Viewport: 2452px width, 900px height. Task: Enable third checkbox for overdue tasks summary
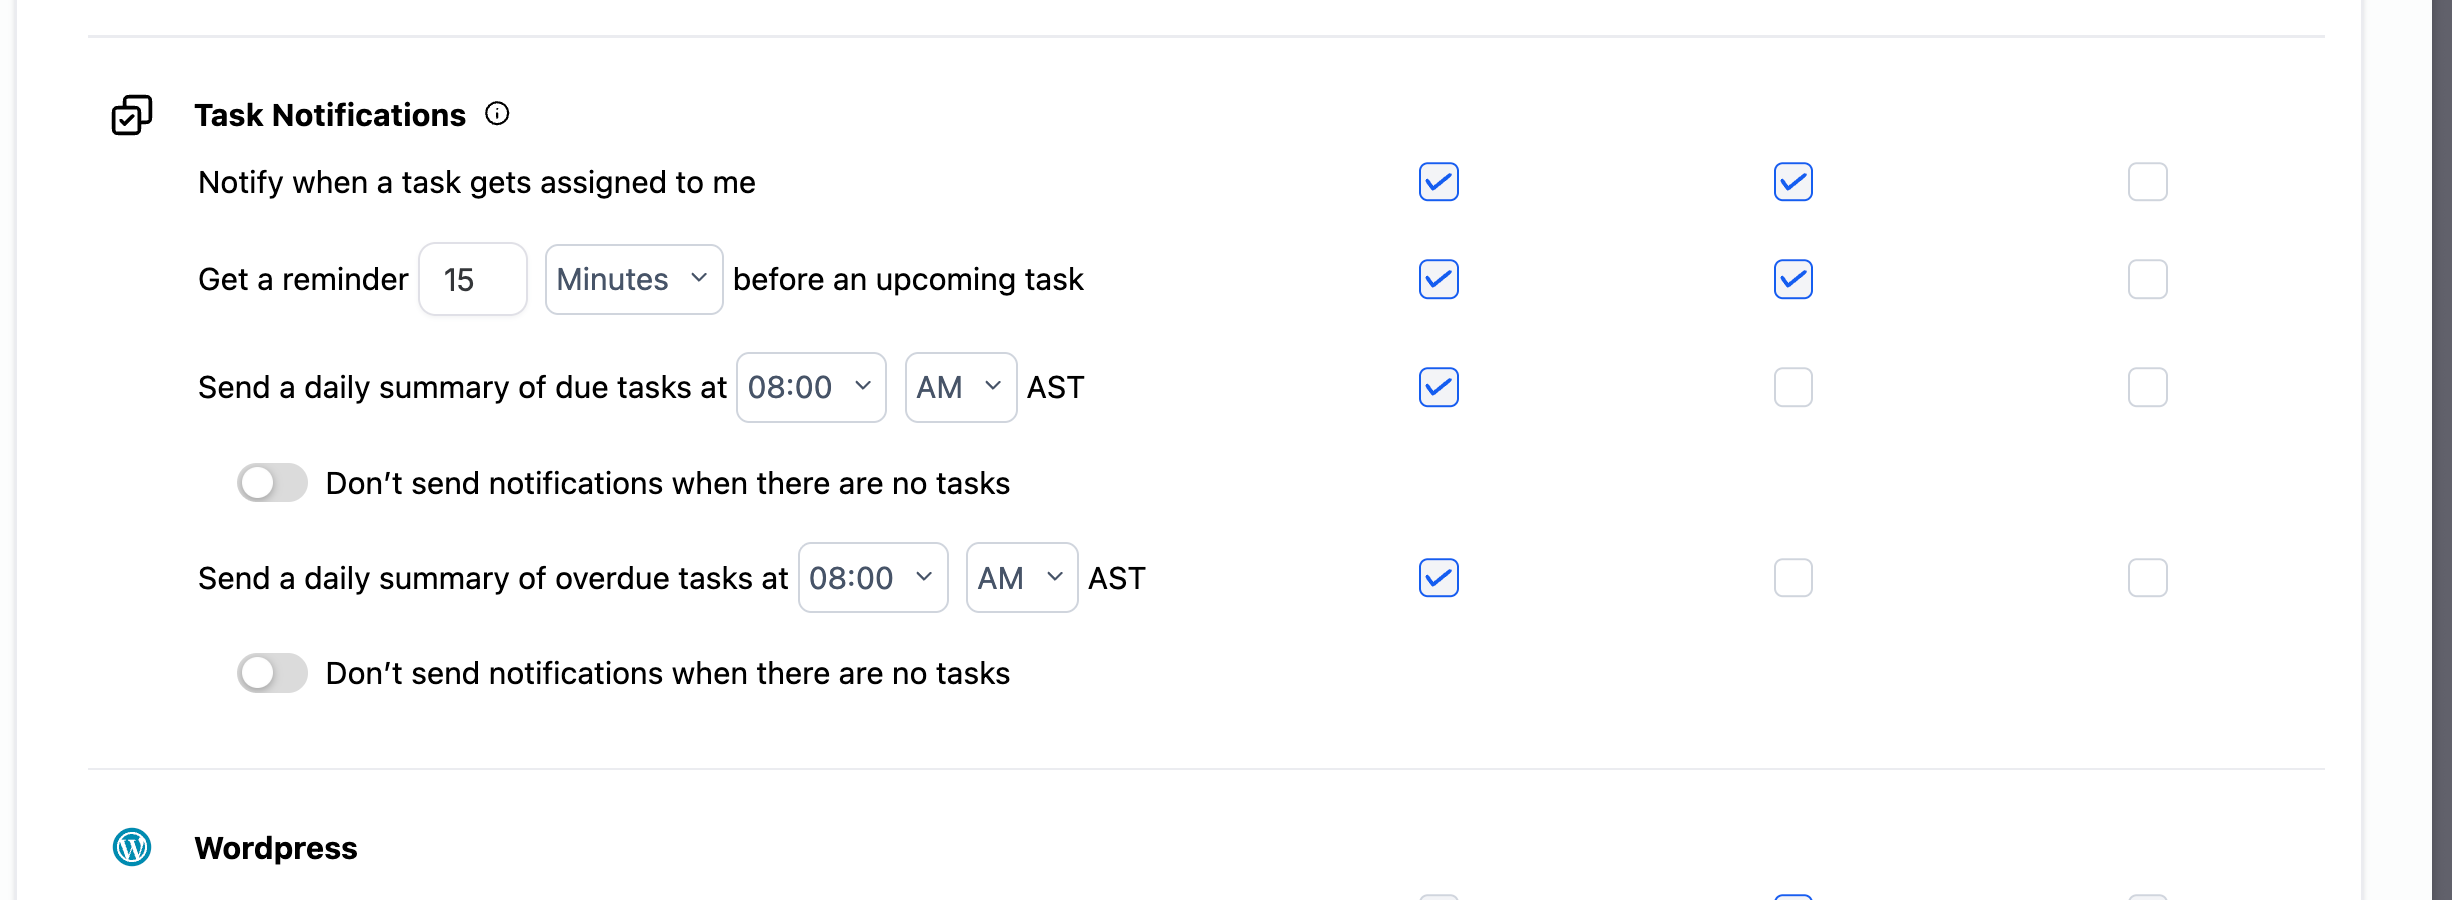click(x=2147, y=577)
